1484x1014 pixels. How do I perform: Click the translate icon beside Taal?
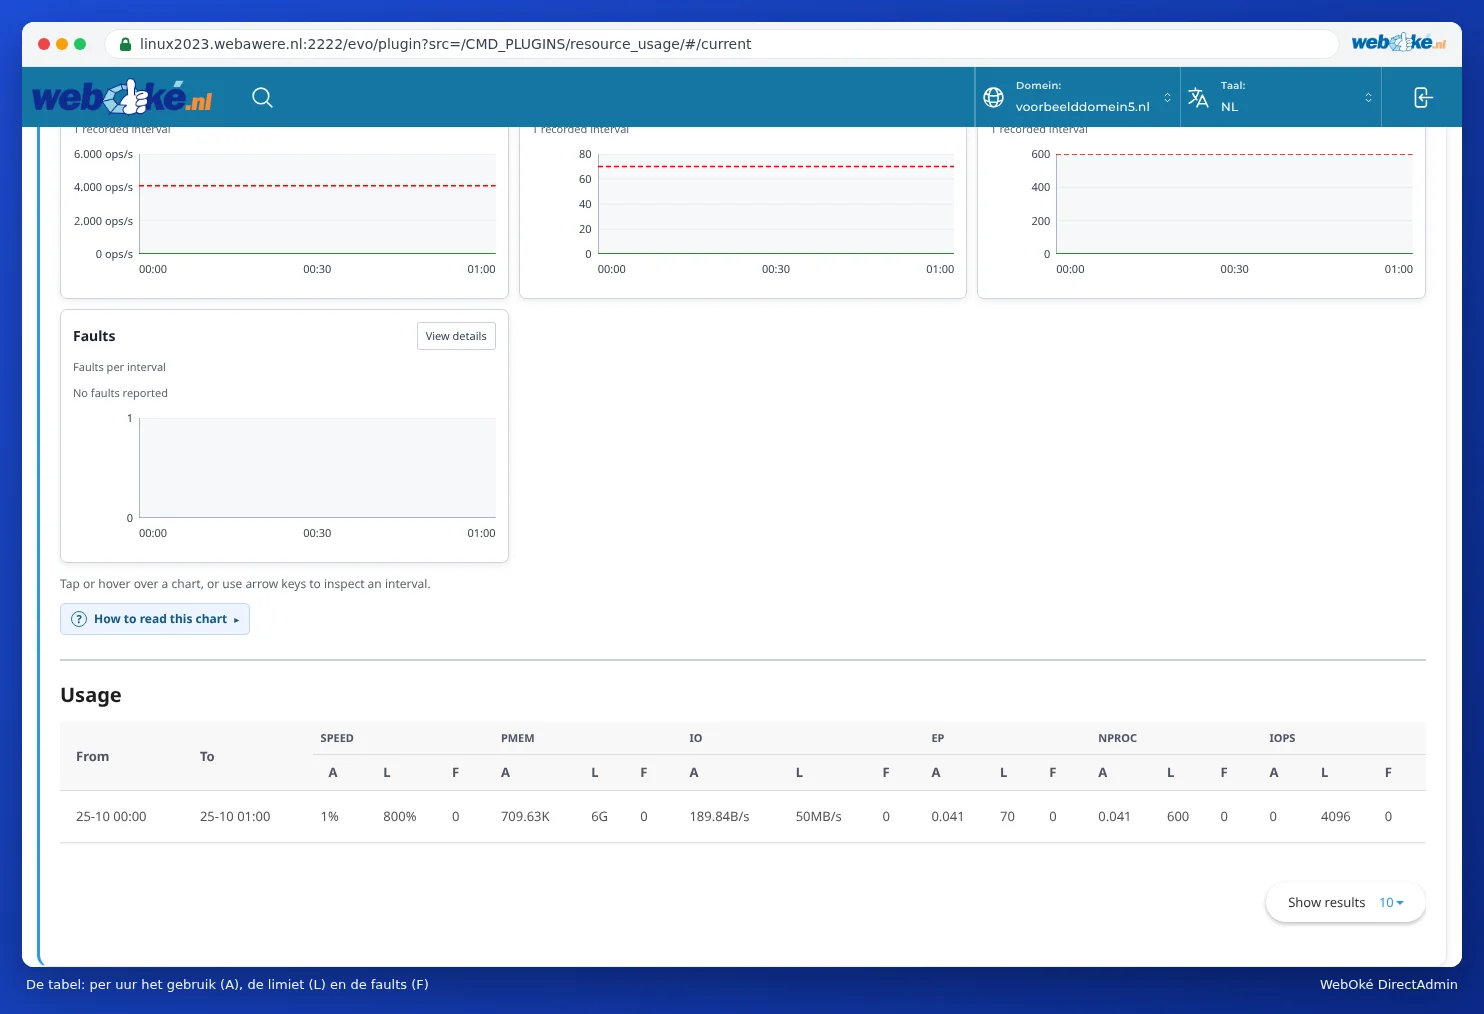(x=1198, y=97)
